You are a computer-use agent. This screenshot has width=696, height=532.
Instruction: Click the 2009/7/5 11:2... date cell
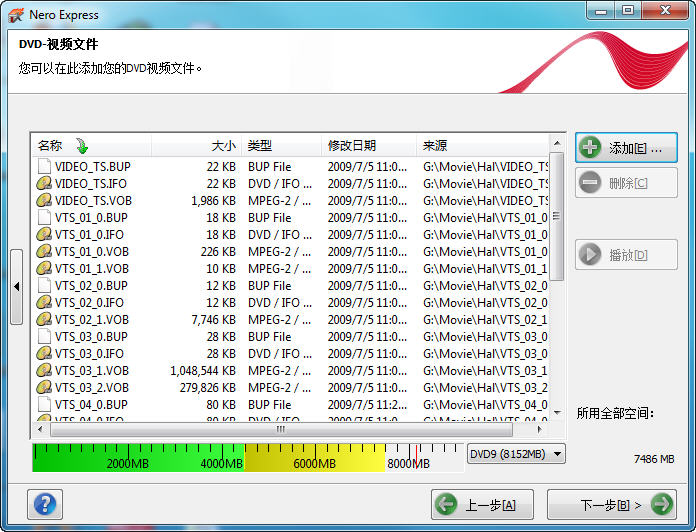[367, 405]
